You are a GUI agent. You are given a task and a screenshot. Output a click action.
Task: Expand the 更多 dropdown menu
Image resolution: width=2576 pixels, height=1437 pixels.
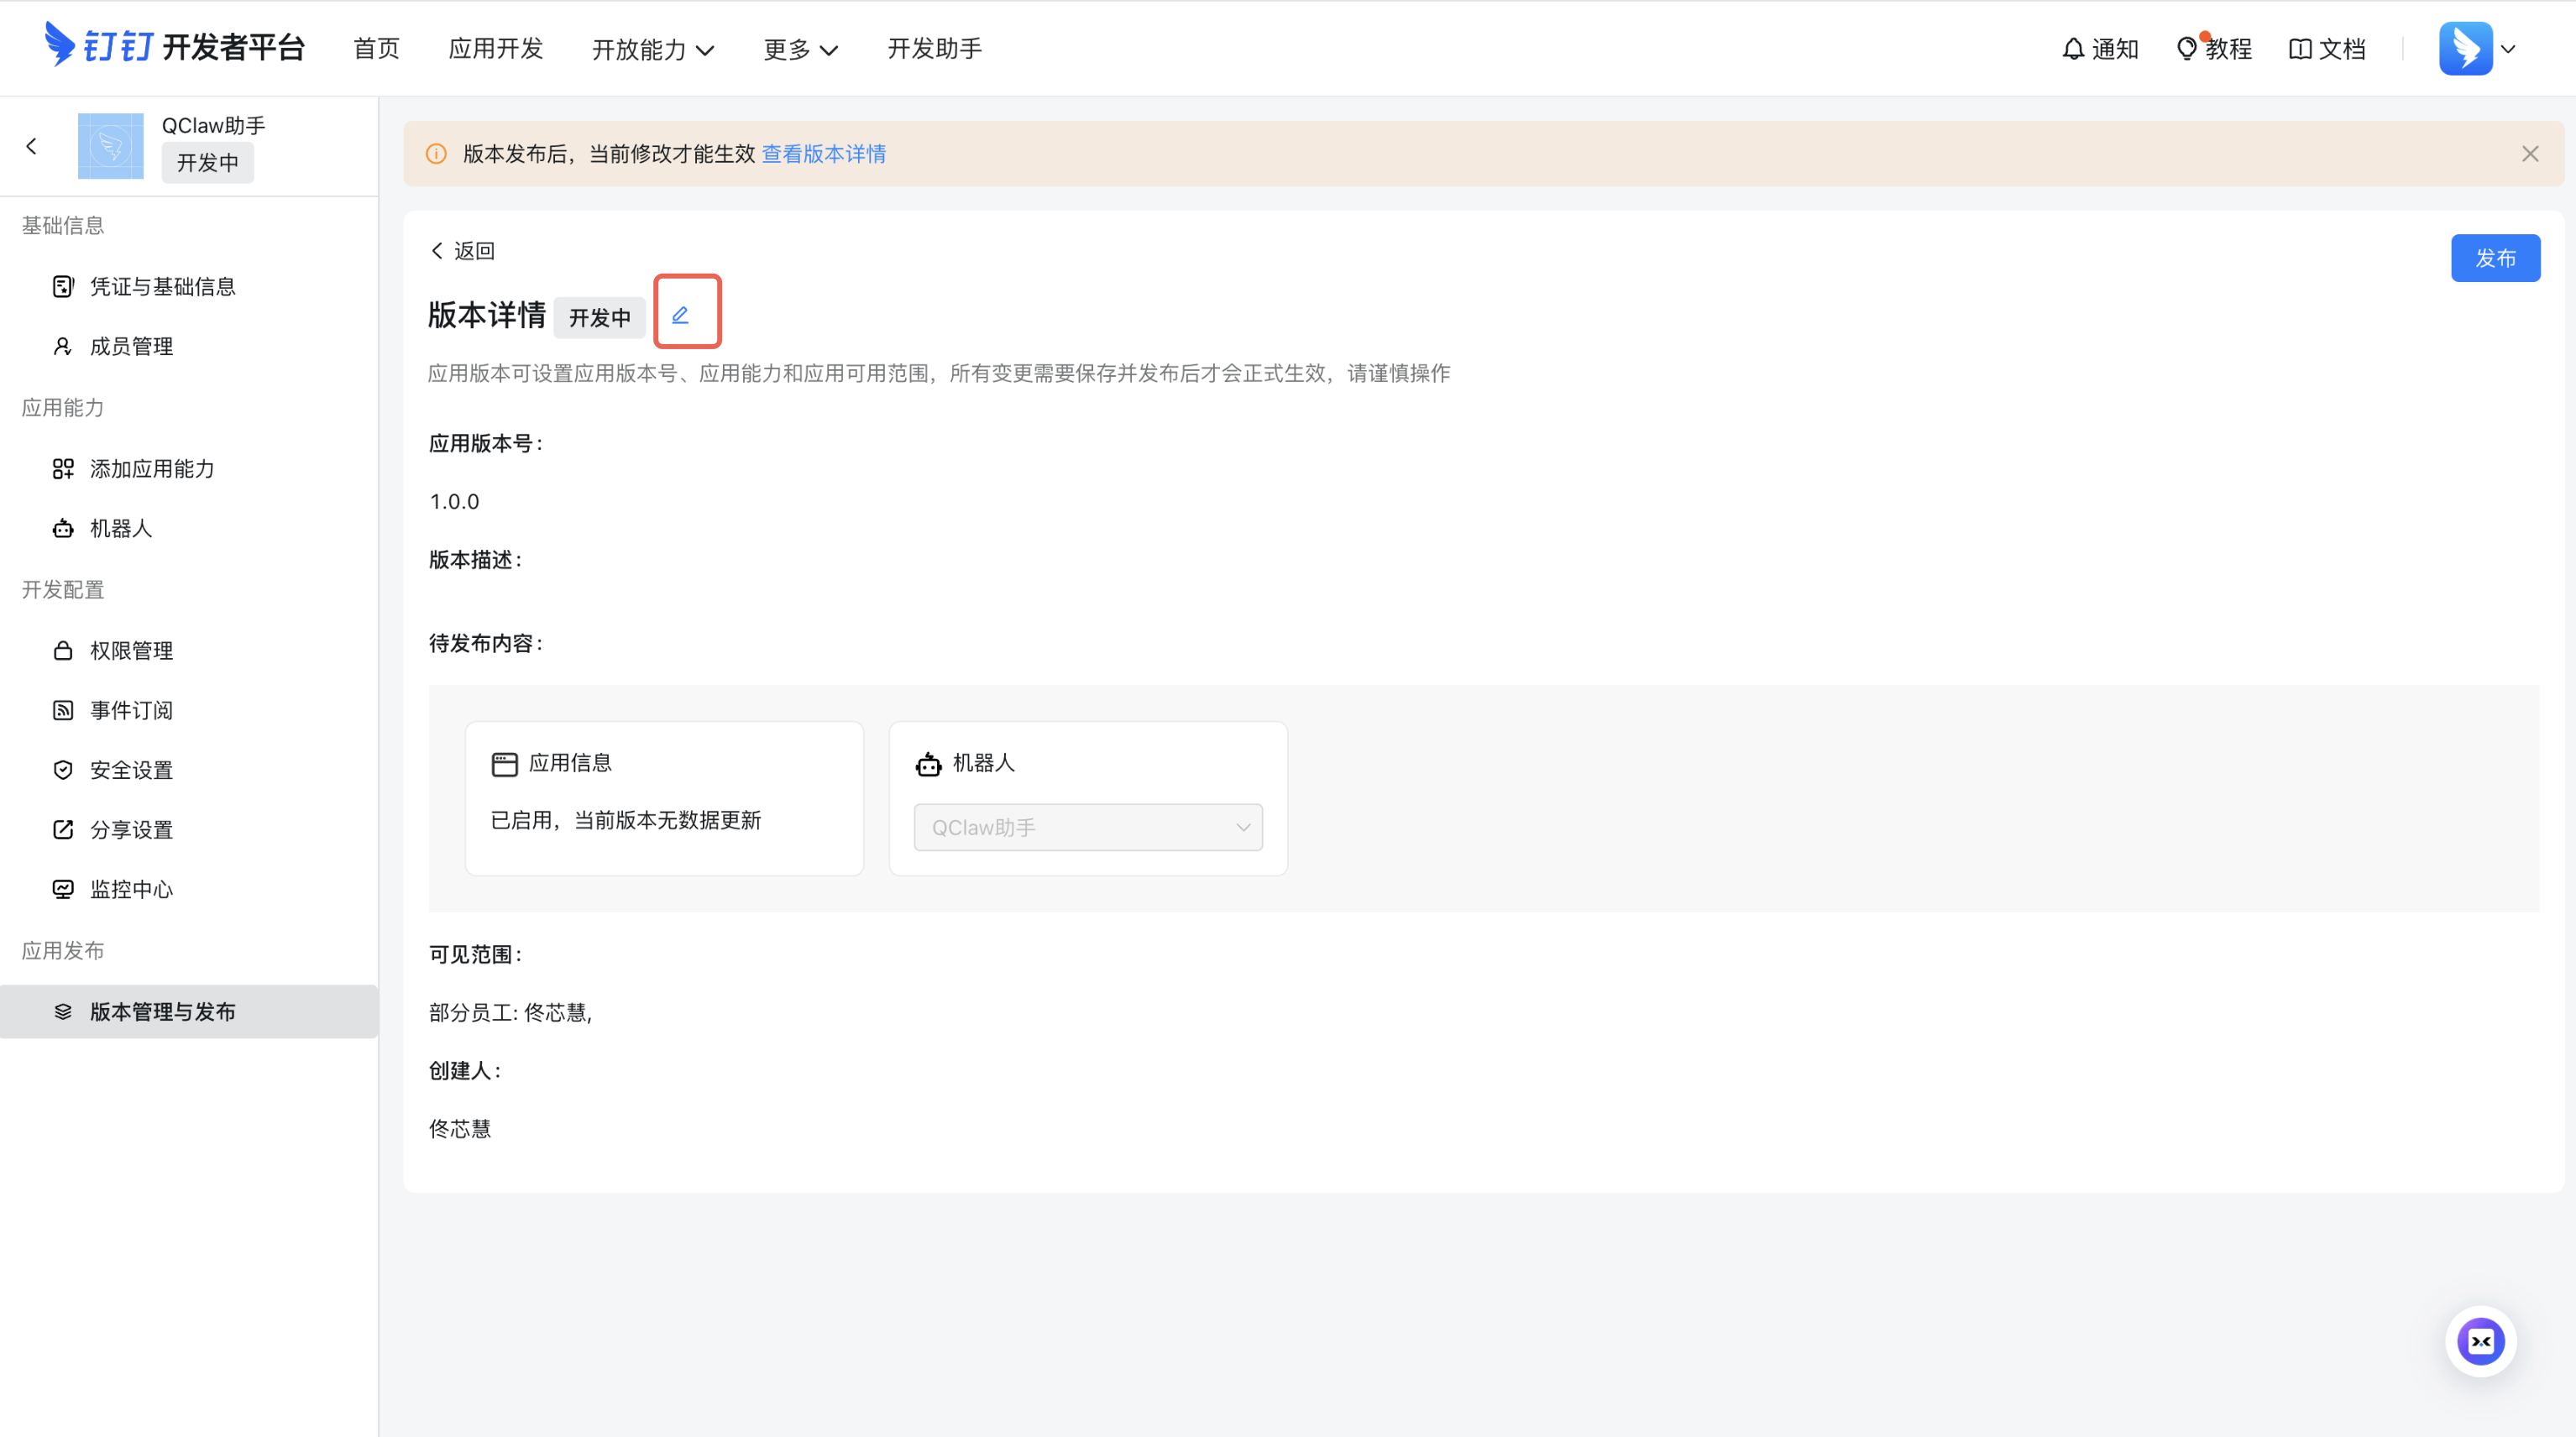[x=800, y=49]
